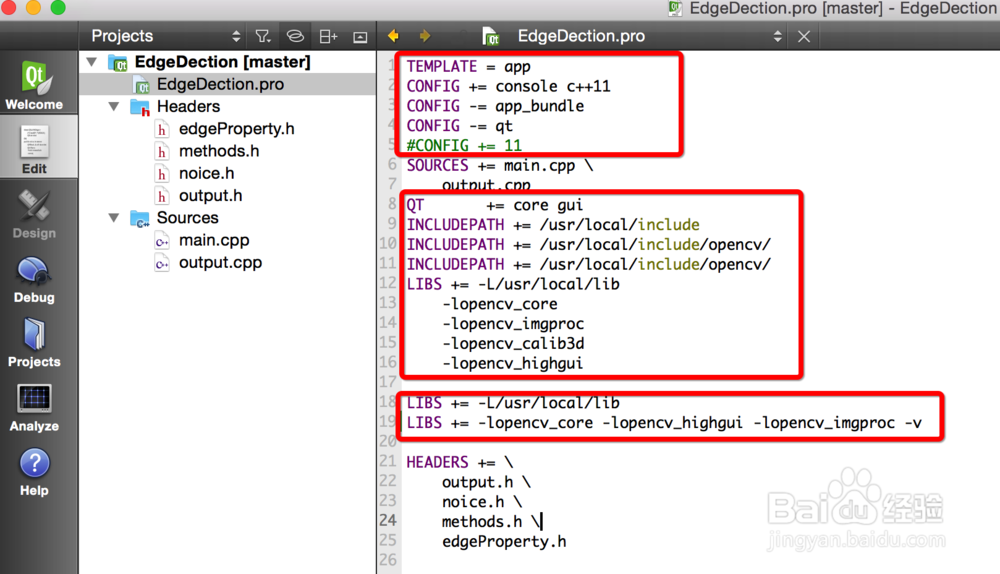Open the Projects mode in sidebar

[x=34, y=342]
